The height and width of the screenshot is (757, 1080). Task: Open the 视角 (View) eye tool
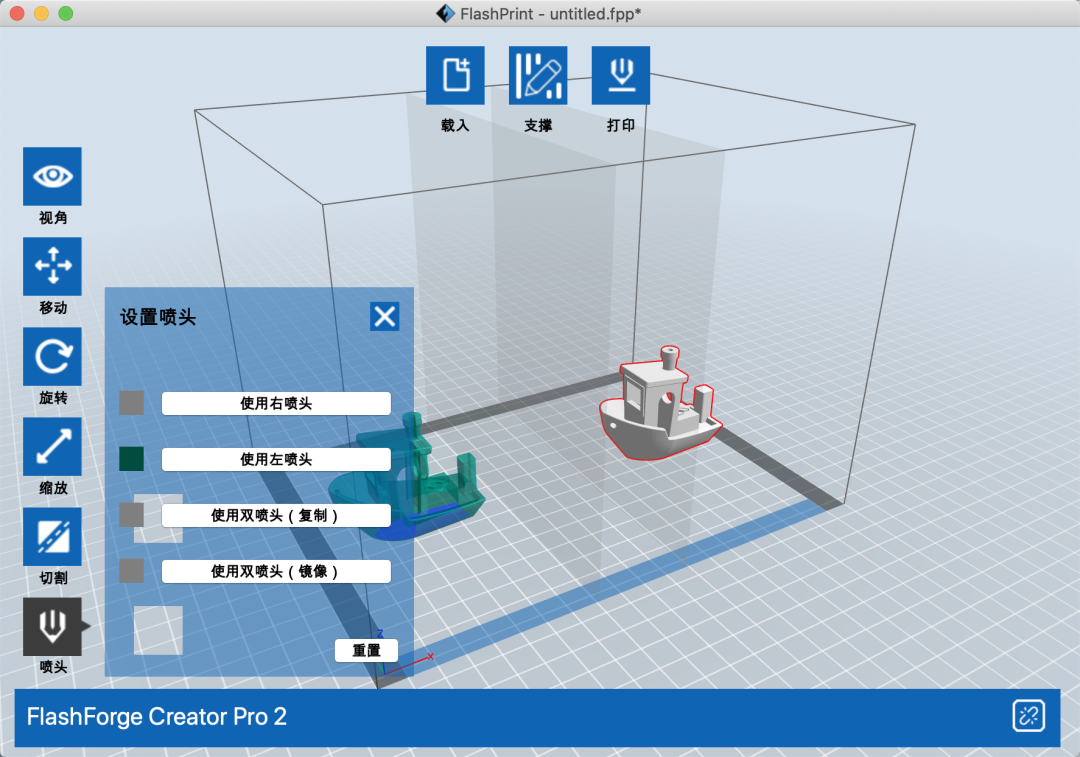pyautogui.click(x=52, y=176)
